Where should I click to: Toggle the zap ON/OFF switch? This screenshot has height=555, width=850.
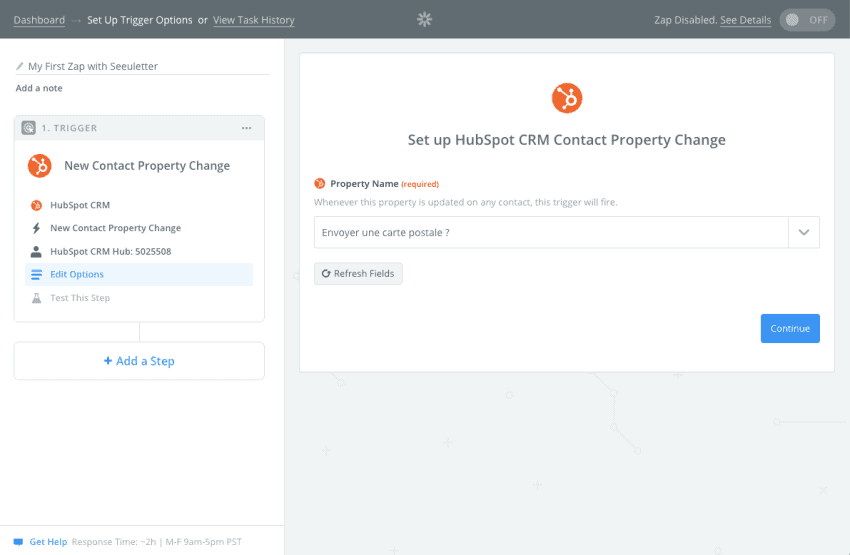[807, 20]
